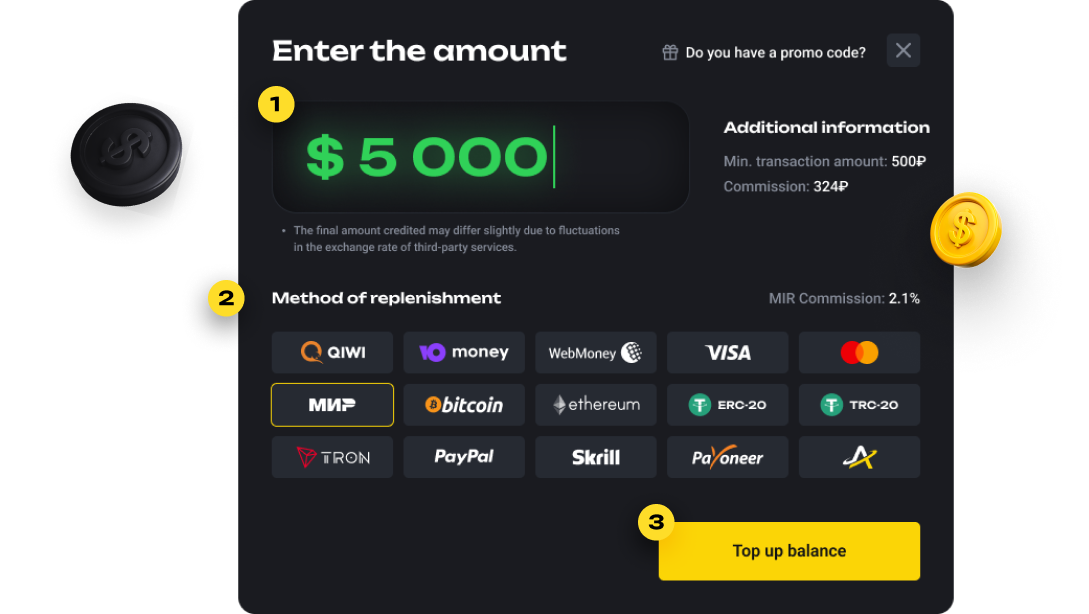Select PayPal for replenishment
Image resolution: width=1089 pixels, height=614 pixels.
464,457
